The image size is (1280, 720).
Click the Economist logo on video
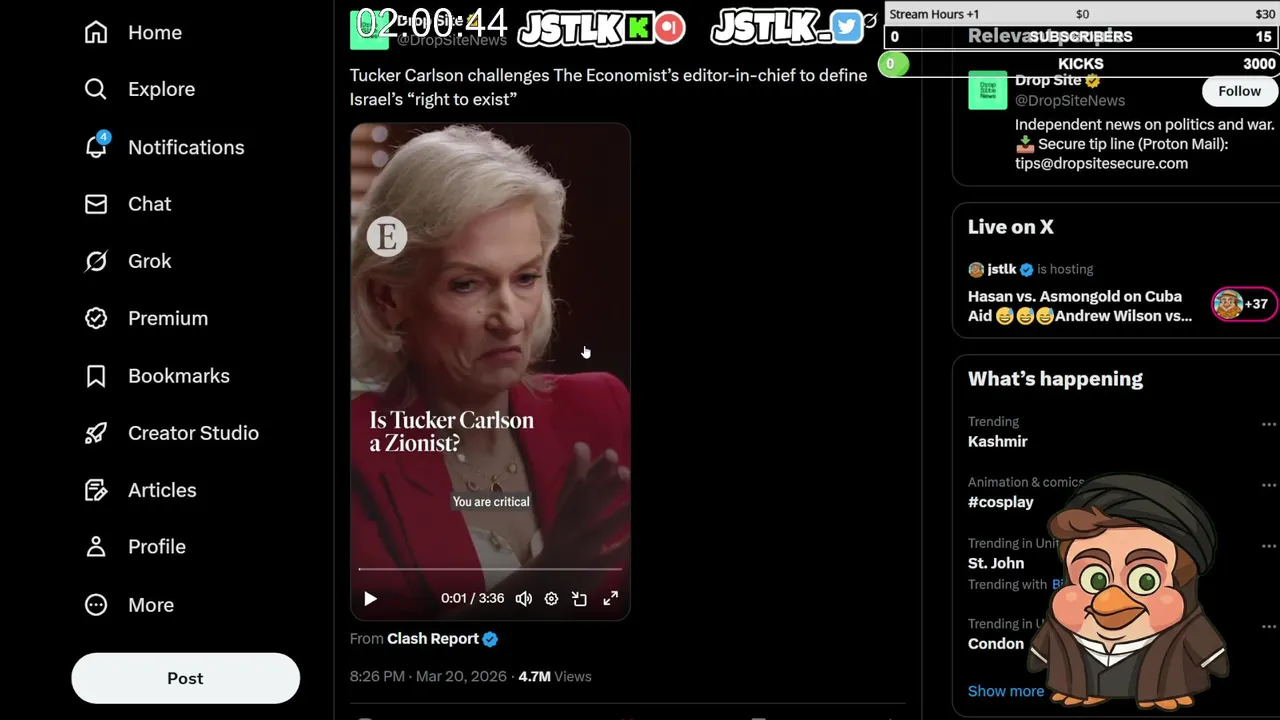pyautogui.click(x=387, y=237)
